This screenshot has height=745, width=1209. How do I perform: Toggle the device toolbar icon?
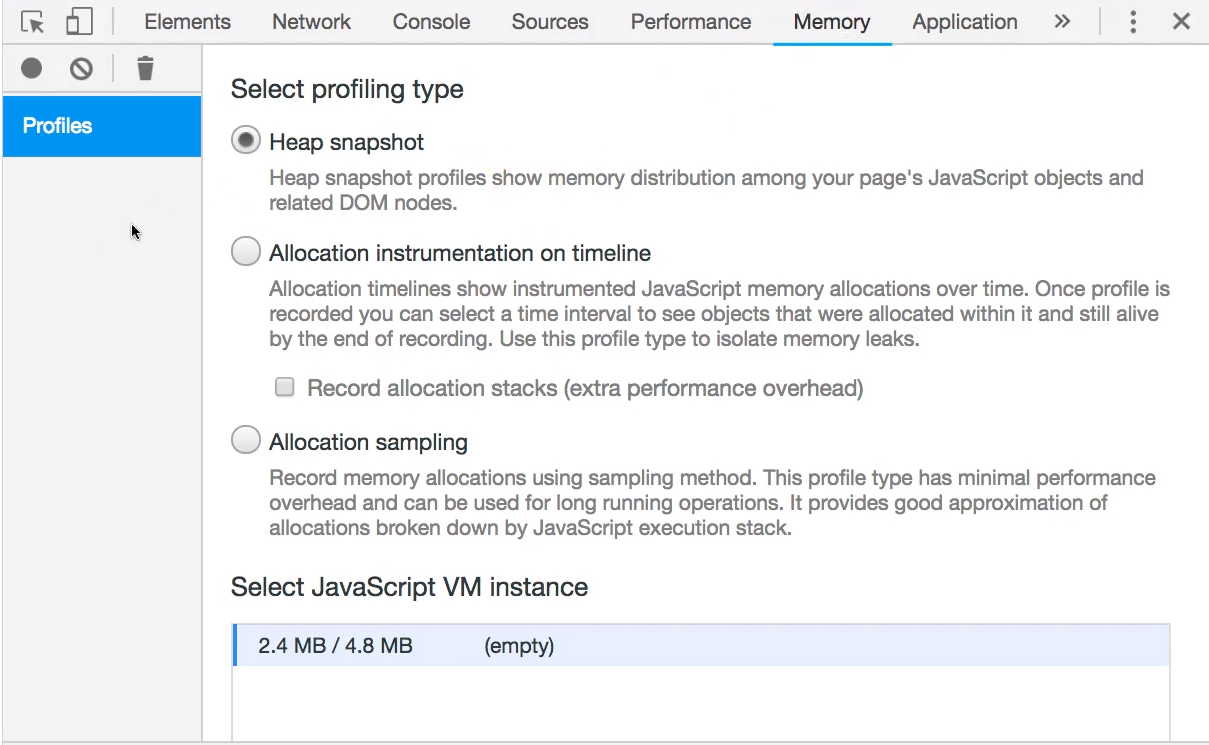(x=79, y=22)
